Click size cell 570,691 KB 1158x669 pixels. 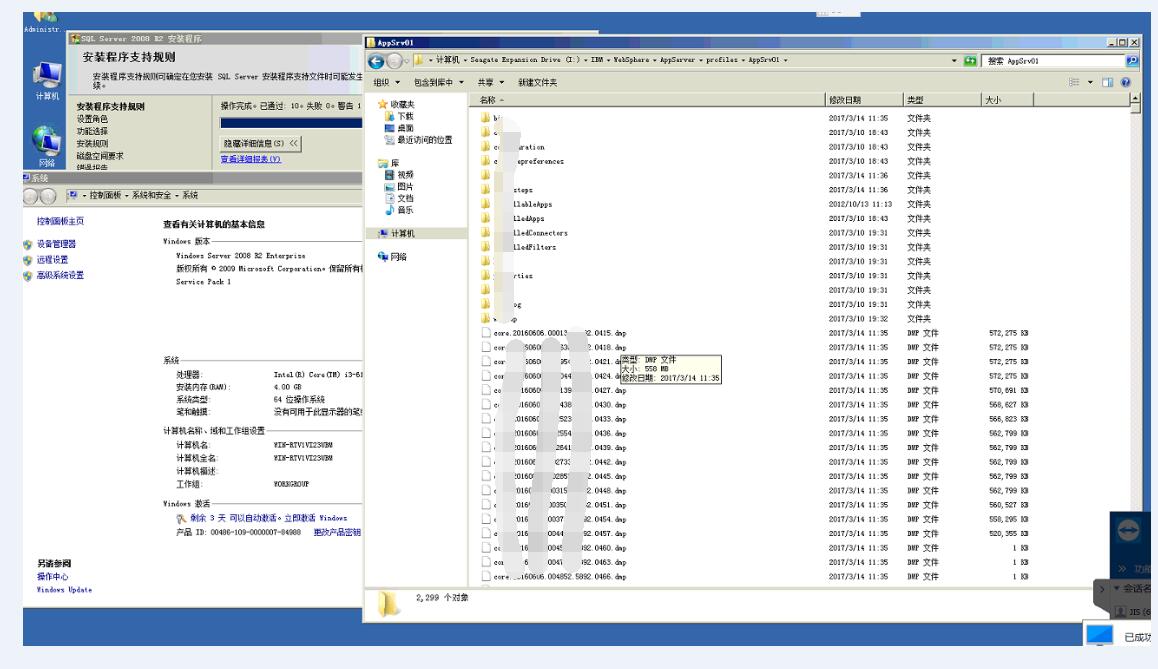pyautogui.click(x=1008, y=390)
